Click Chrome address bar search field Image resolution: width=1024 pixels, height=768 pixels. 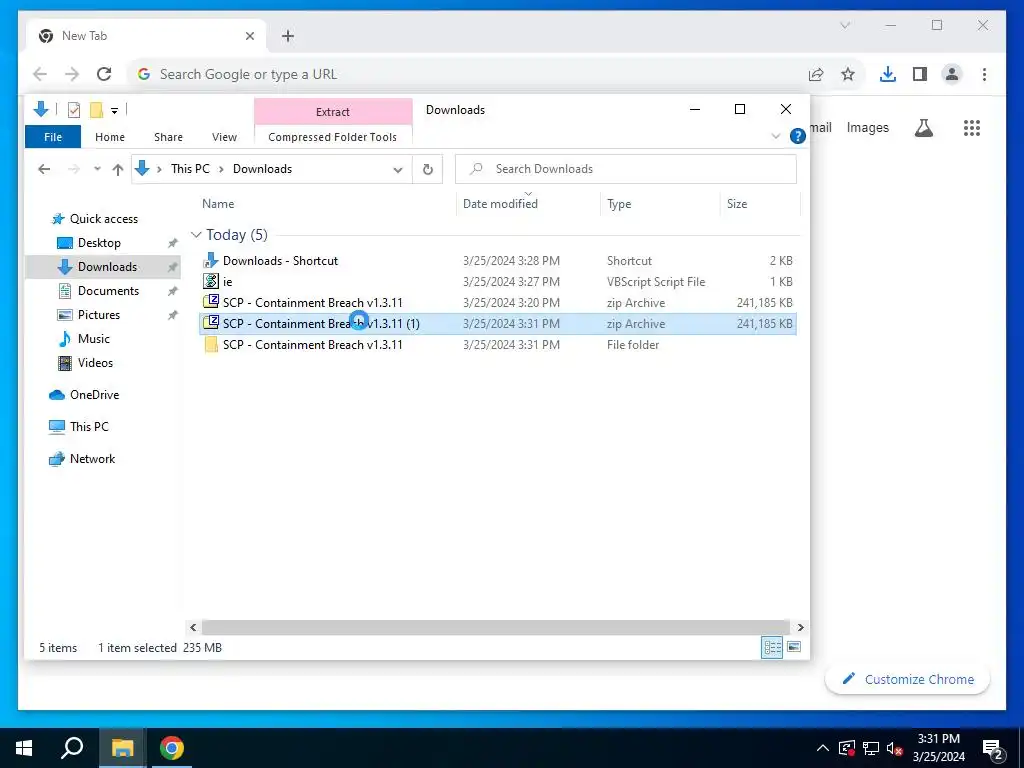(x=470, y=74)
